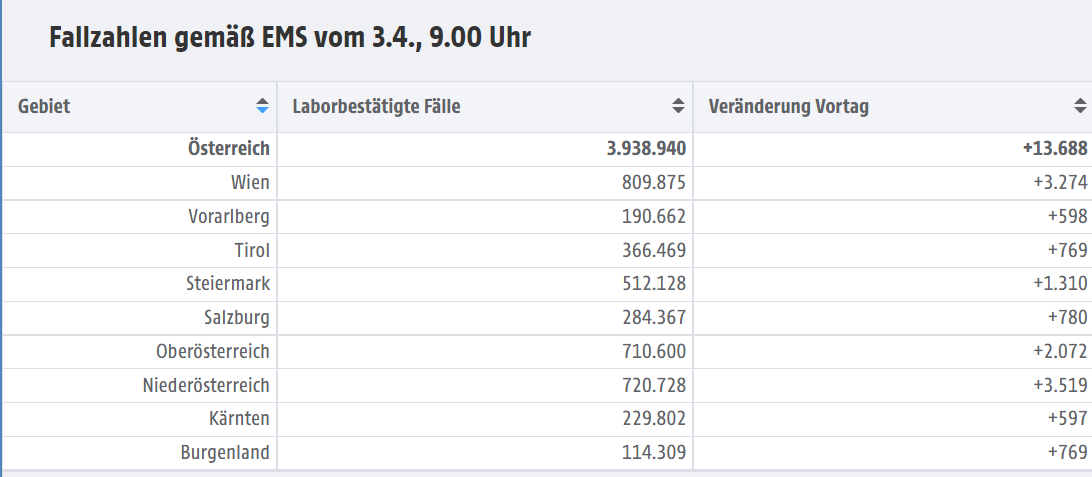Sort by Laborbestätigte Fälle arrow icon
The width and height of the screenshot is (1092, 477).
[678, 107]
